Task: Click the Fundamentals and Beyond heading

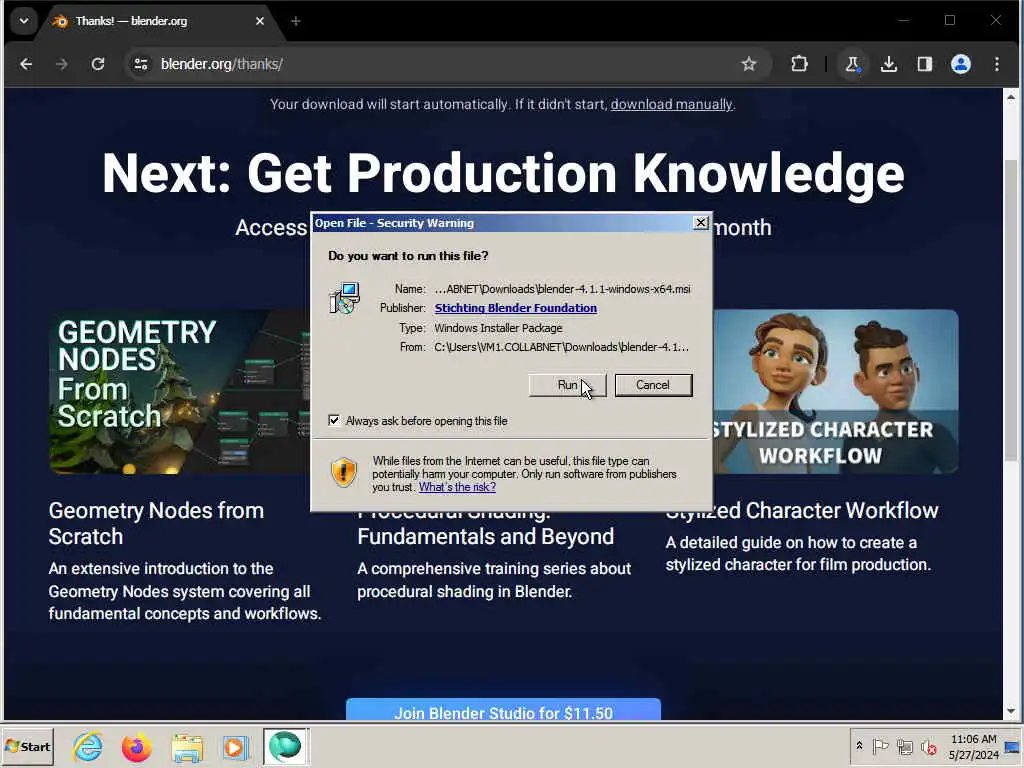Action: click(485, 536)
